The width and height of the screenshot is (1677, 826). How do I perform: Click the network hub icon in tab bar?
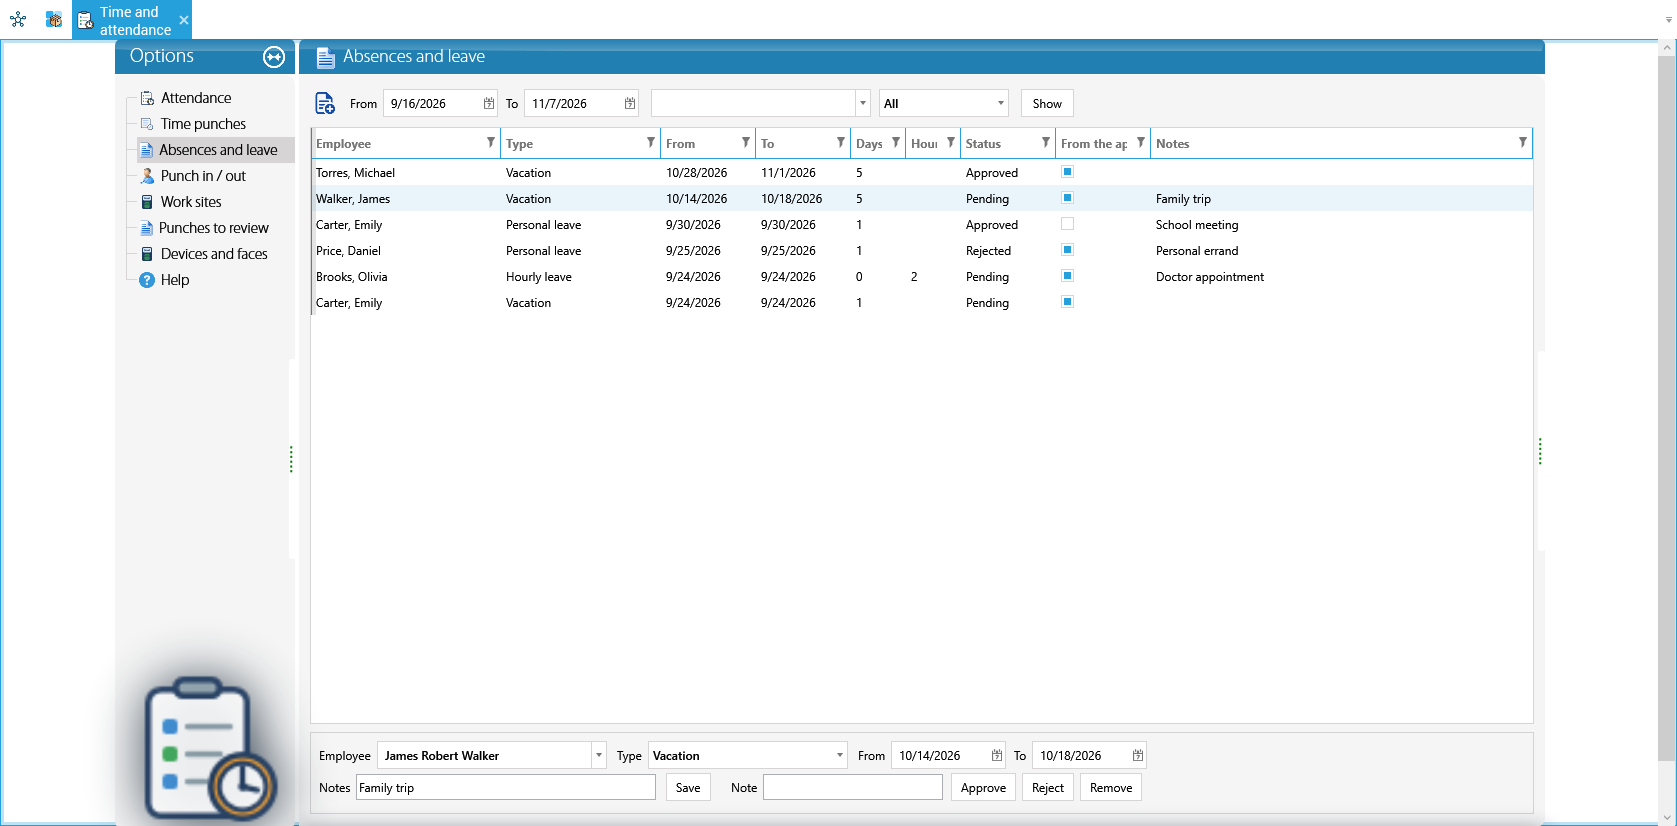[x=18, y=19]
